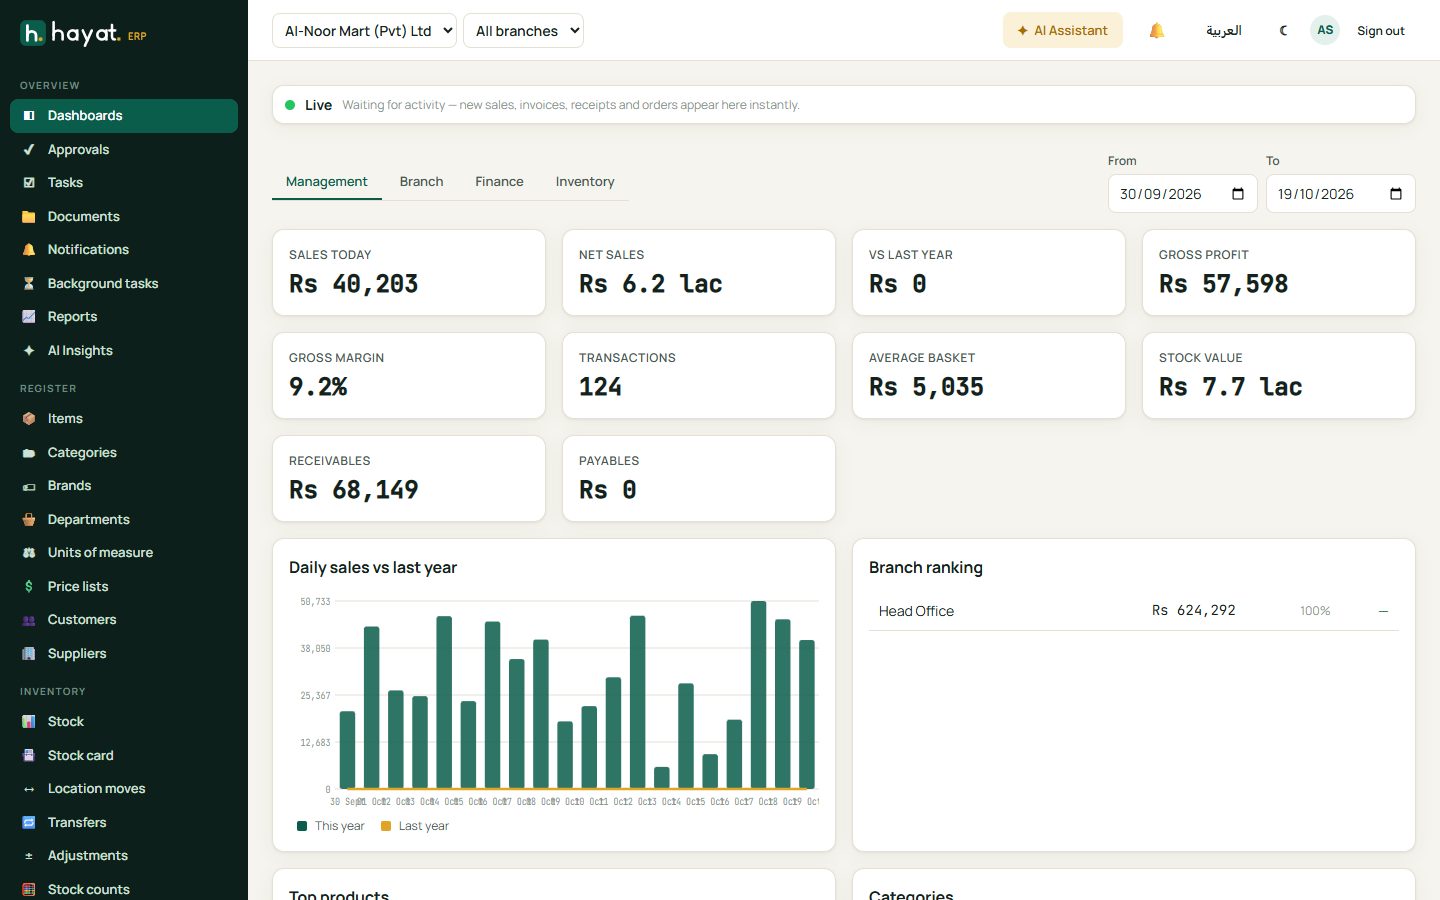
Task: Switch to the Finance tab
Action: (x=499, y=182)
